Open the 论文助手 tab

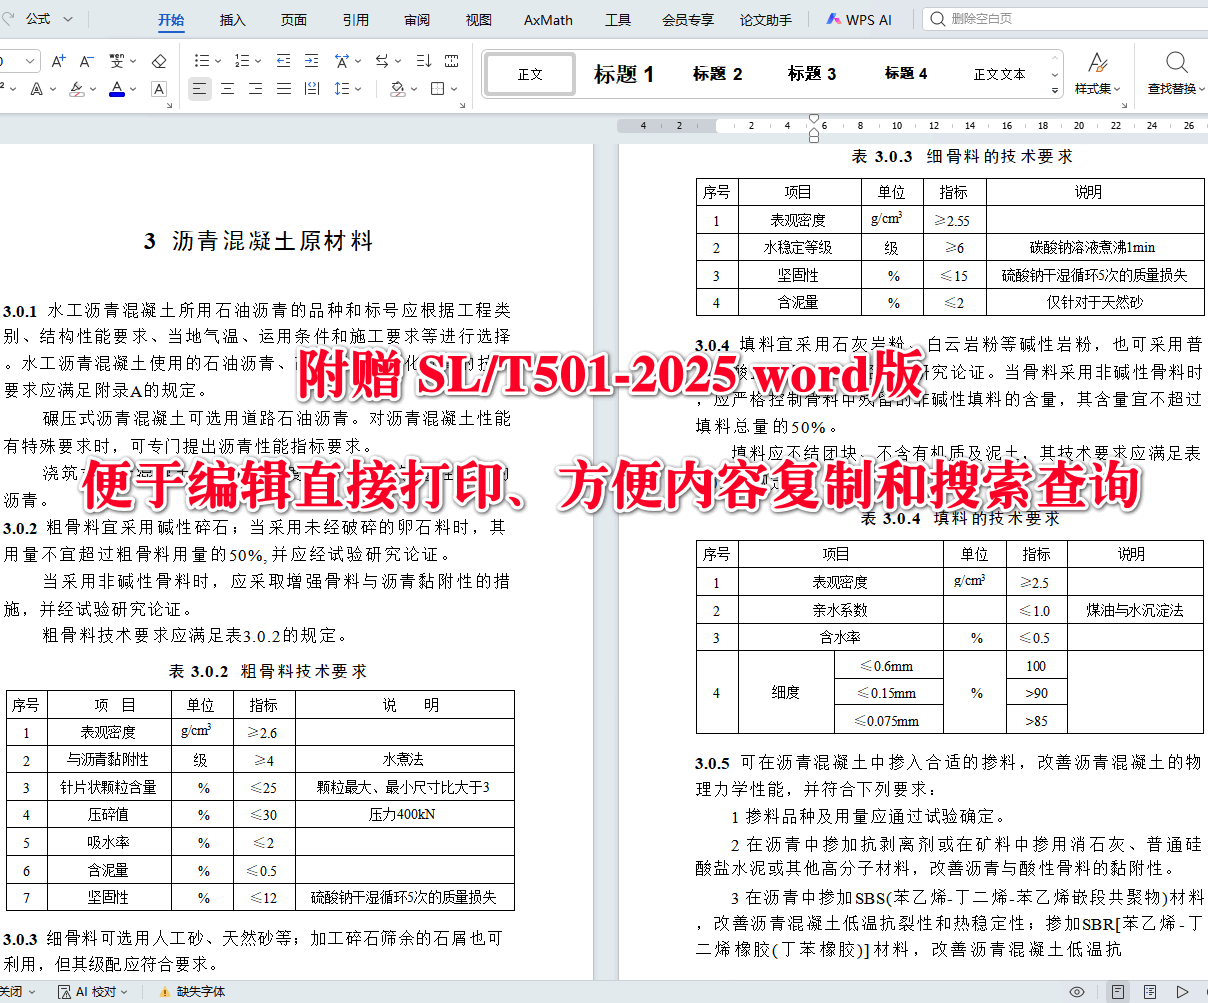click(x=766, y=20)
